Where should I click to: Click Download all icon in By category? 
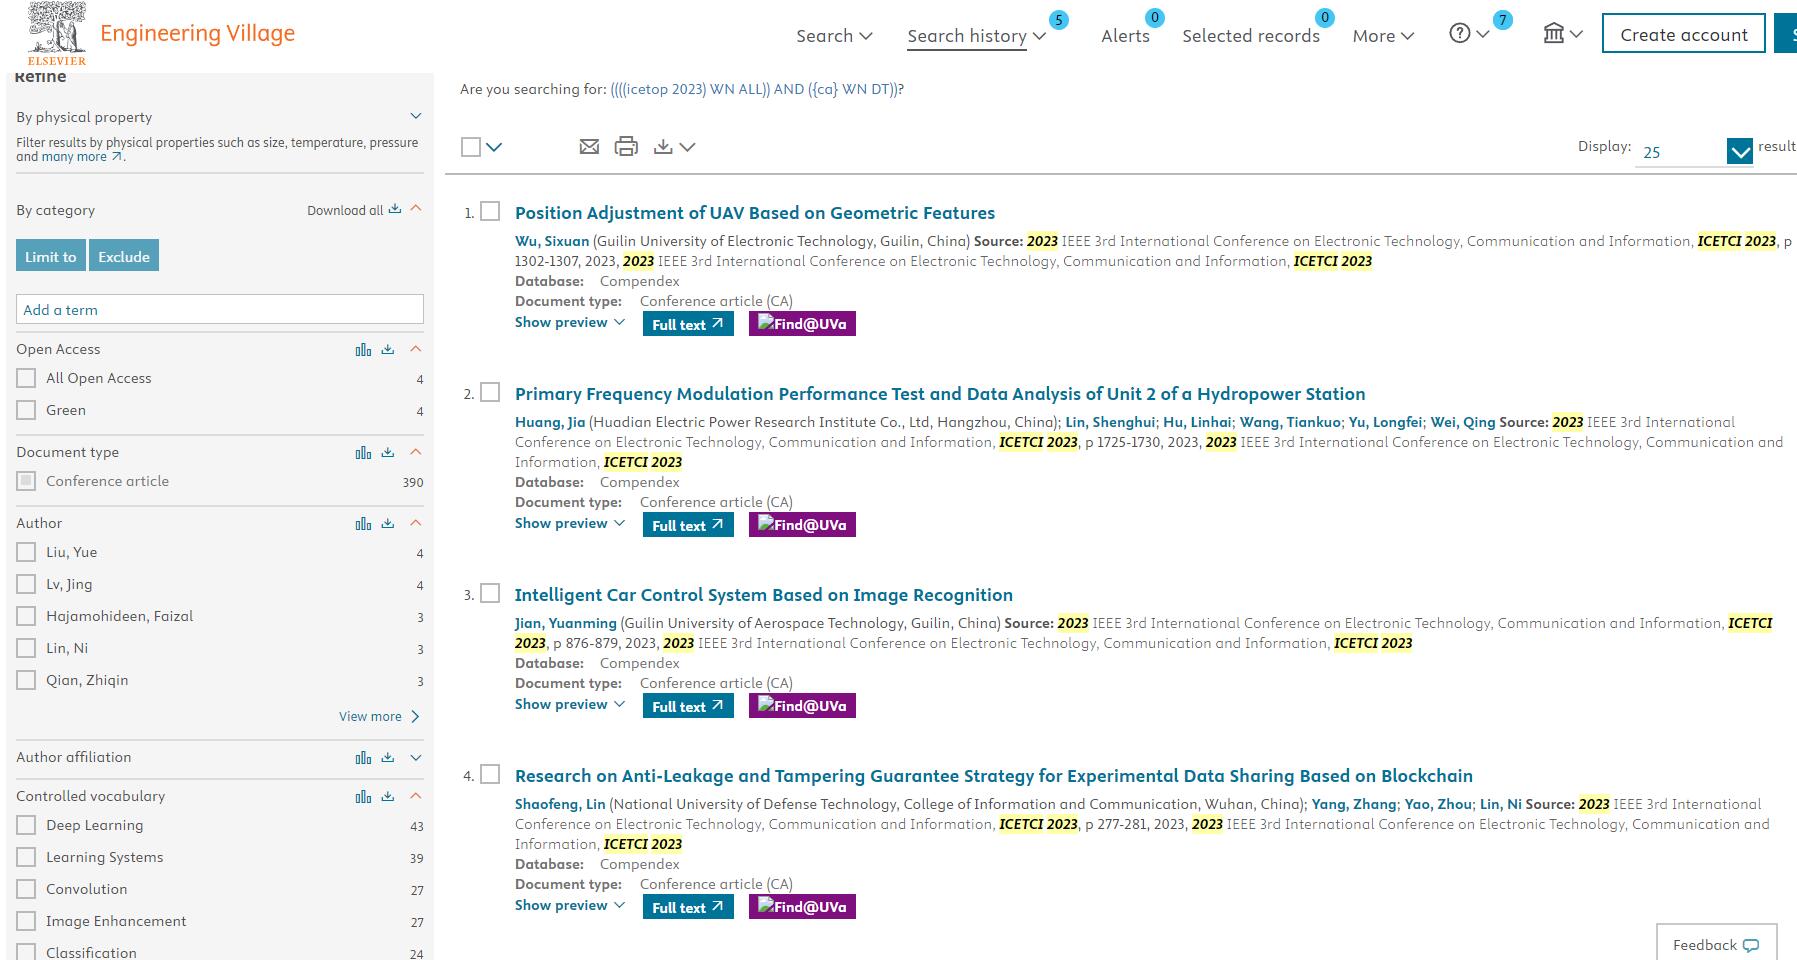point(395,209)
